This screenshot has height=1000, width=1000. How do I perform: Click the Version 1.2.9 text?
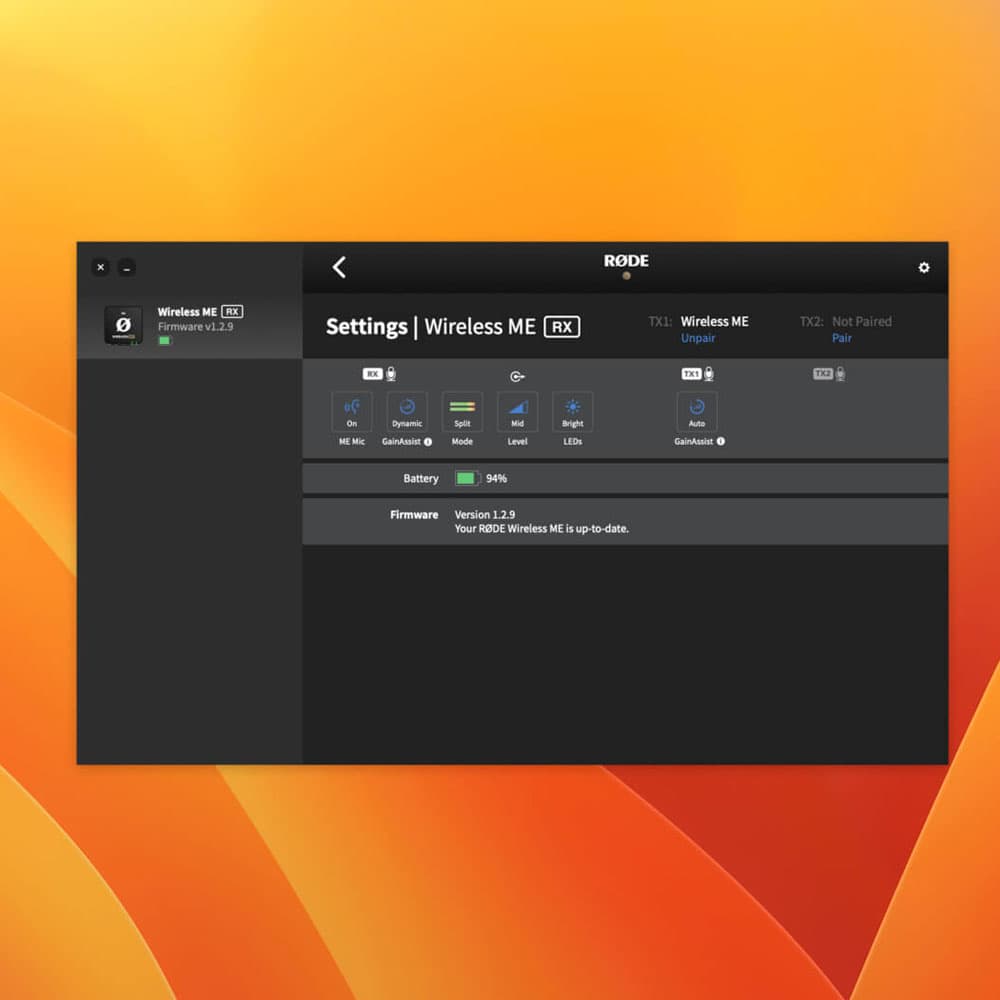485,515
